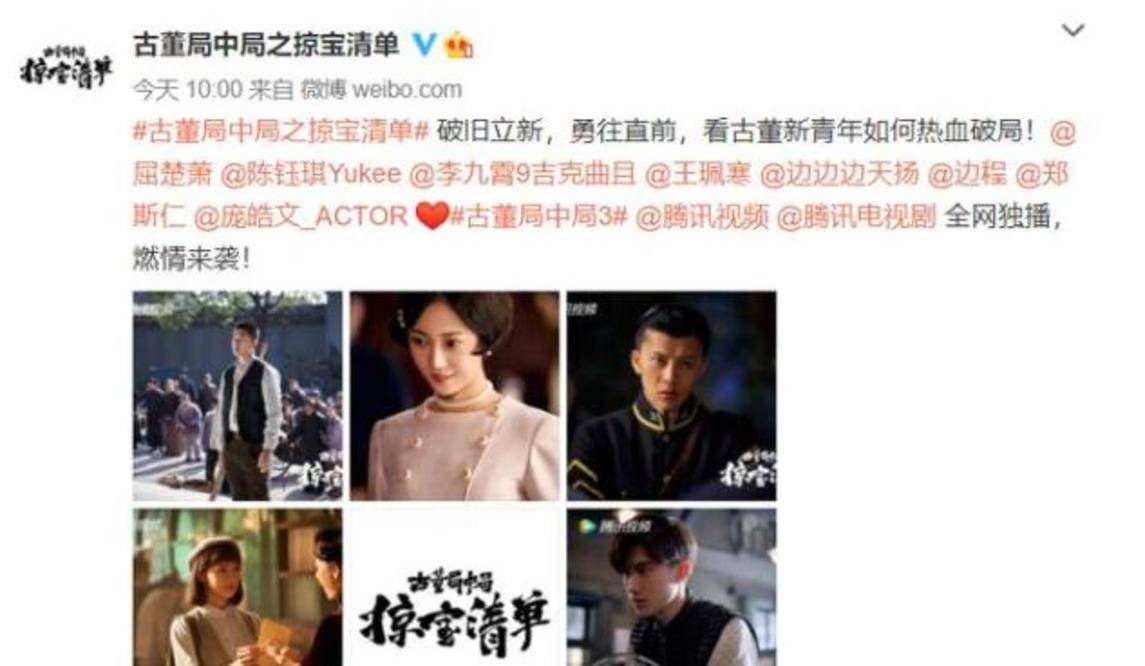Open mention @边边边天扬
Image resolution: width=1145 pixels, height=666 pixels.
839,174
